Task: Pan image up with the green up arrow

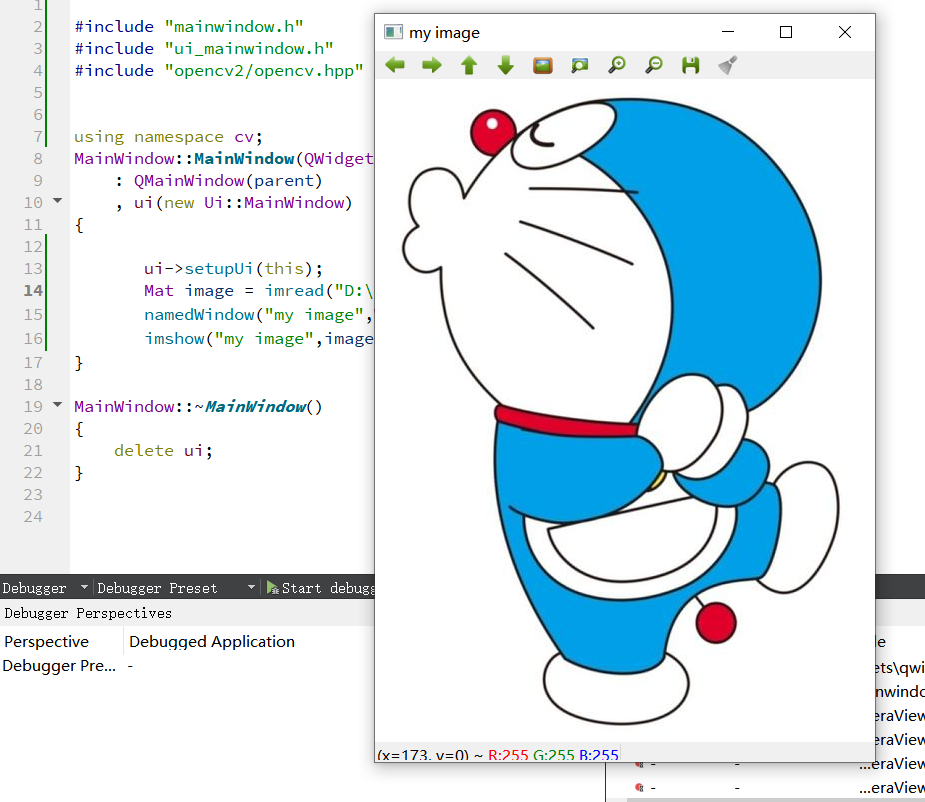Action: coord(469,65)
